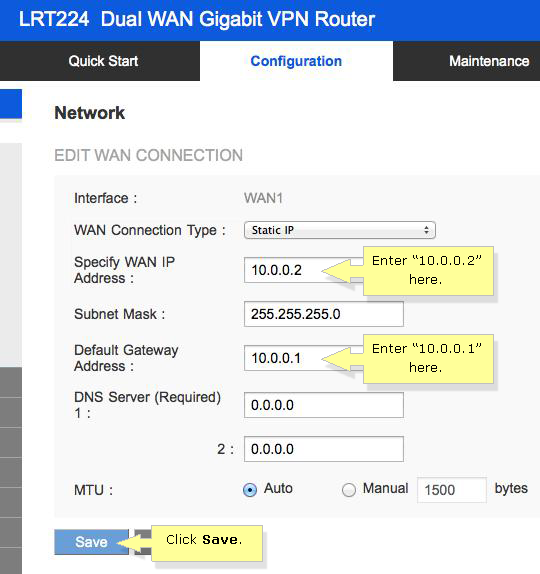Click the WAN1 interface value
Image resolution: width=540 pixels, height=574 pixels.
tap(264, 198)
